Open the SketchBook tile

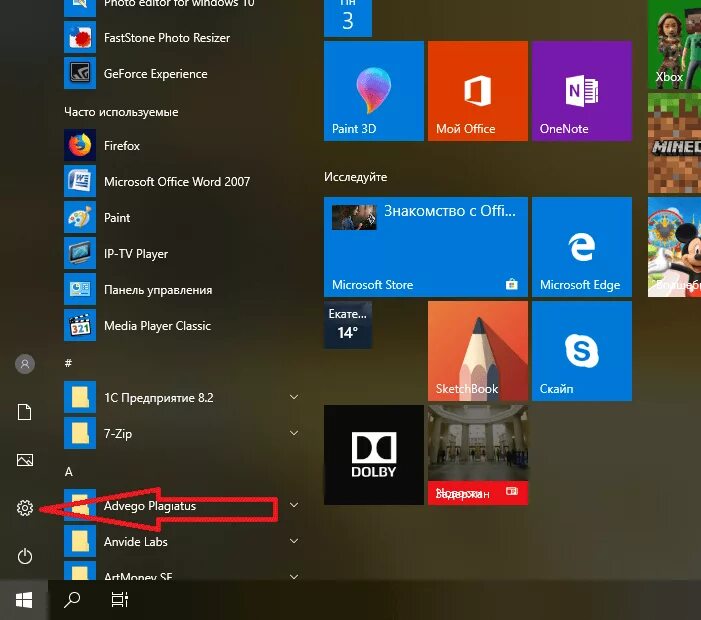click(x=477, y=351)
